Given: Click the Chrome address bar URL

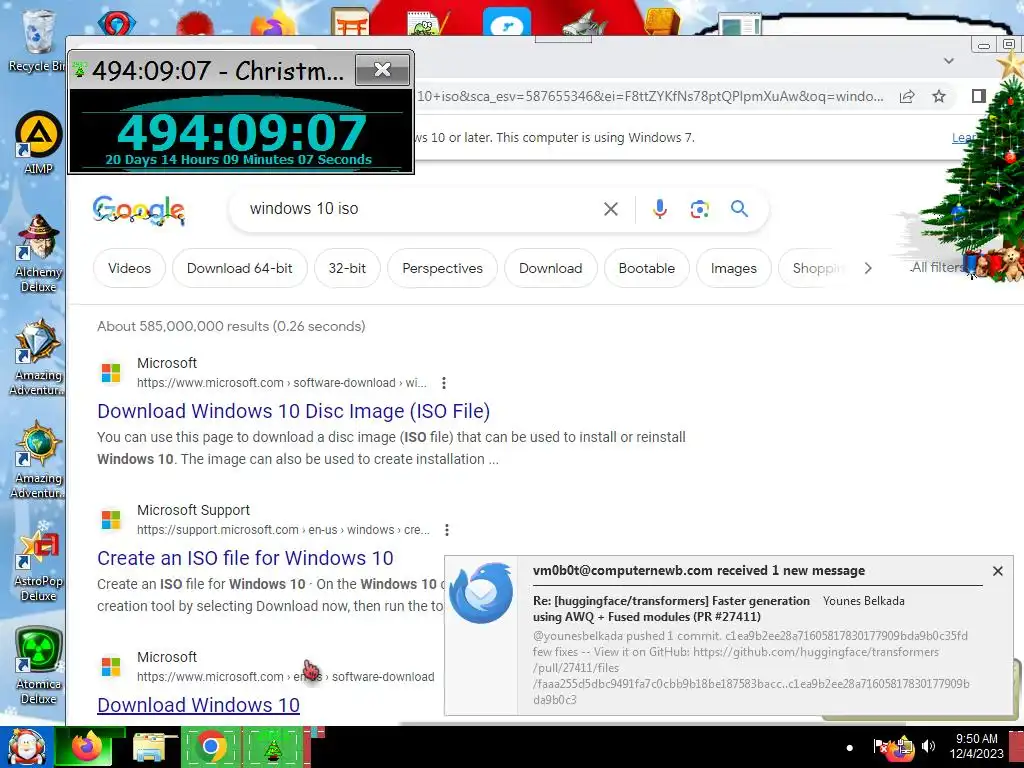Looking at the screenshot, I should 650,97.
